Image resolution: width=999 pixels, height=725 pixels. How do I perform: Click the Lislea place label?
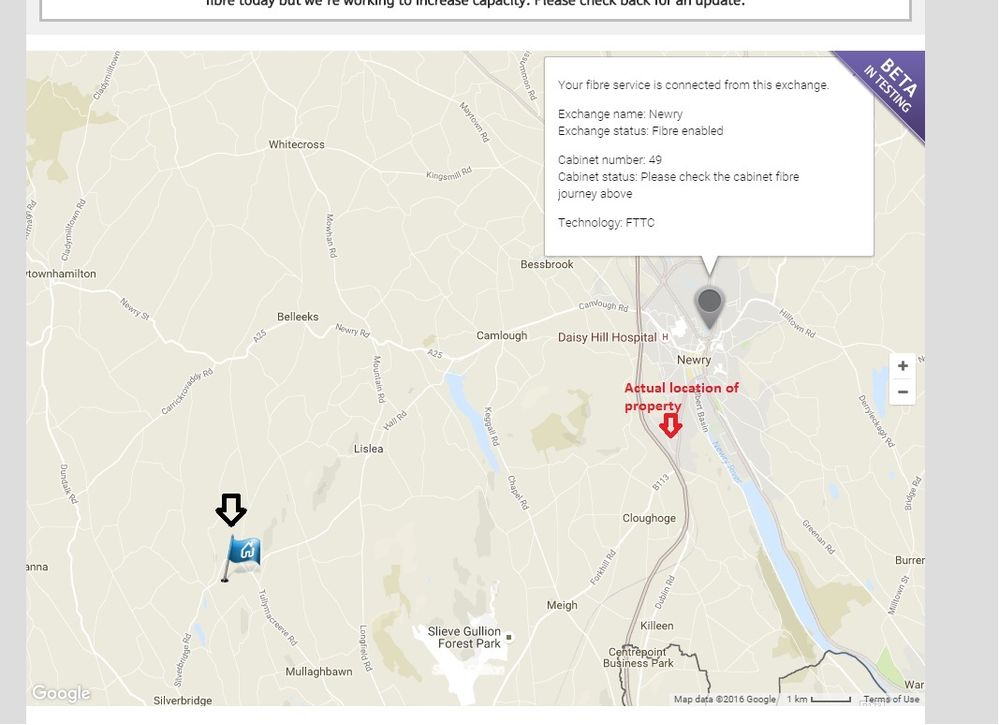[368, 449]
